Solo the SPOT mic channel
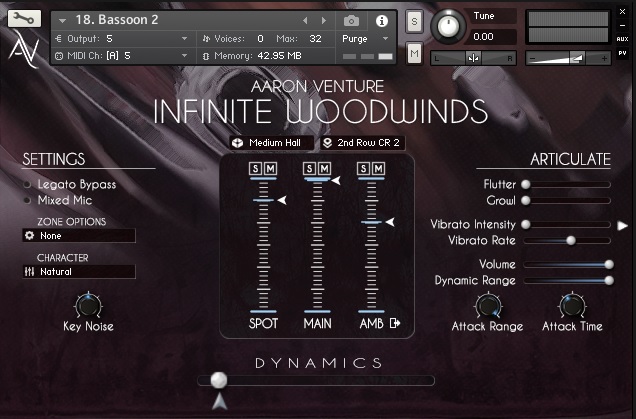 click(x=256, y=168)
